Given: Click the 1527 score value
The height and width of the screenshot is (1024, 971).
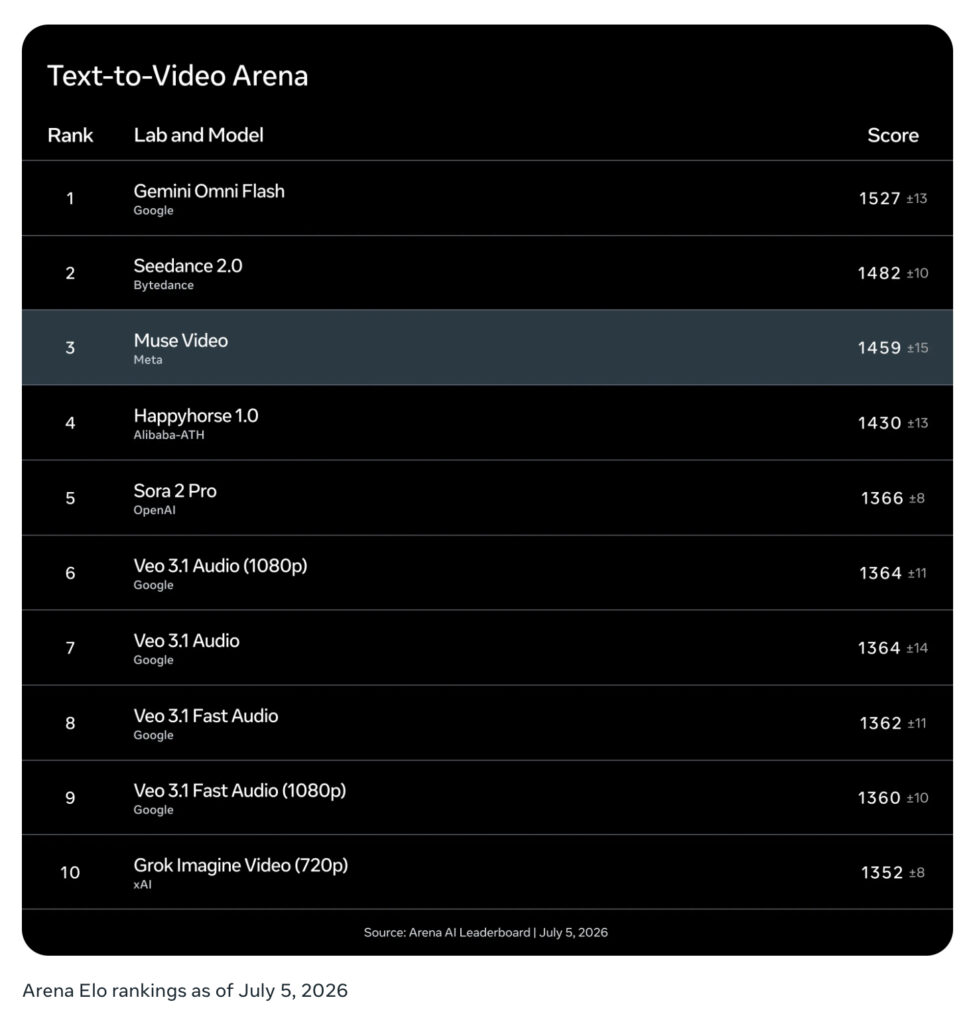Looking at the screenshot, I should pyautogui.click(x=880, y=199).
